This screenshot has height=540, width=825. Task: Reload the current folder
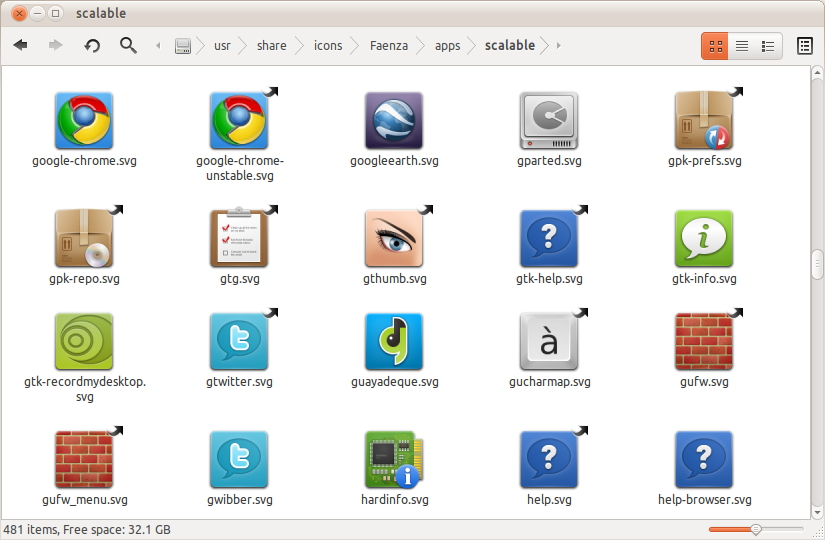click(92, 45)
